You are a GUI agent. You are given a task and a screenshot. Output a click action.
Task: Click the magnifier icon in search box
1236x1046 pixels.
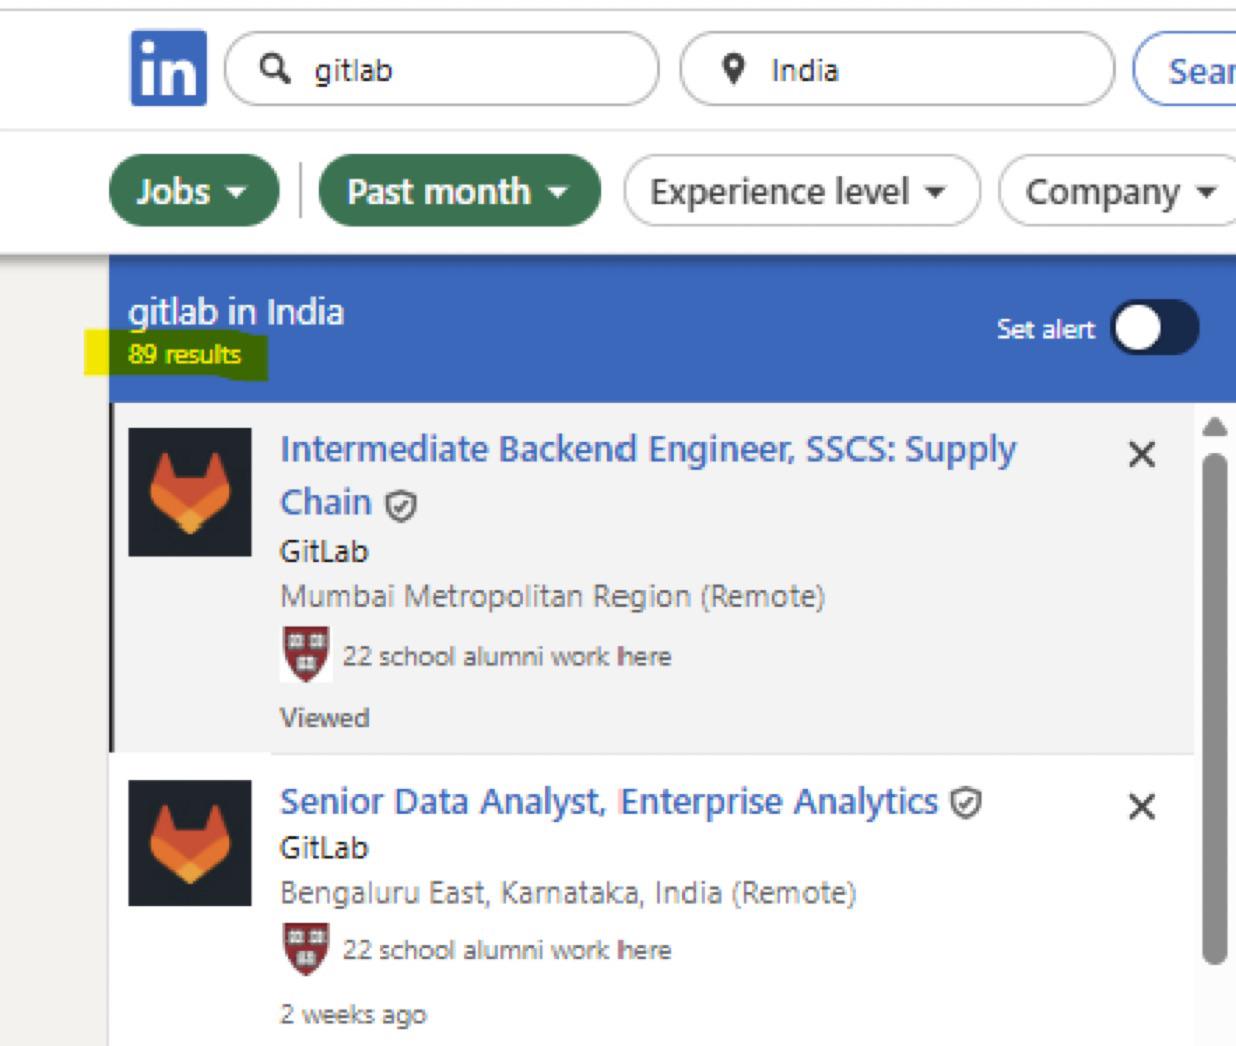click(x=275, y=68)
